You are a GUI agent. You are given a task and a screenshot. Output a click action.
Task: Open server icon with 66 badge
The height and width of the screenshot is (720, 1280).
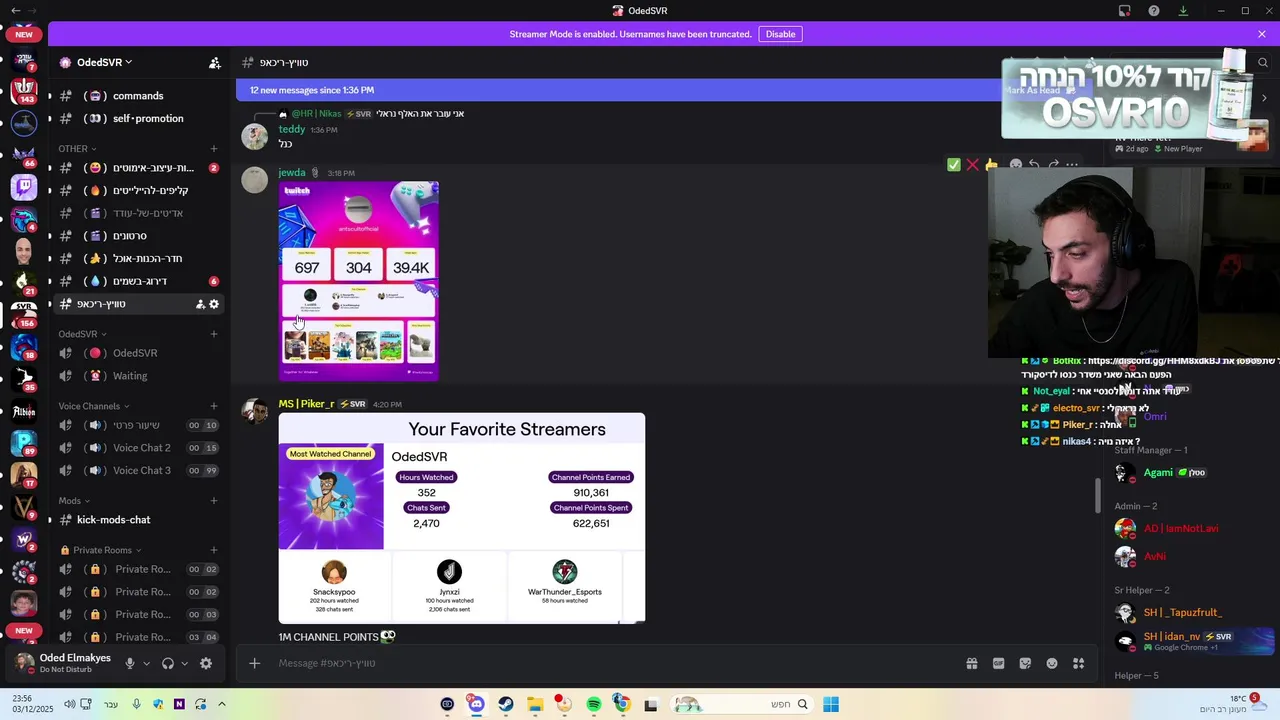24,154
